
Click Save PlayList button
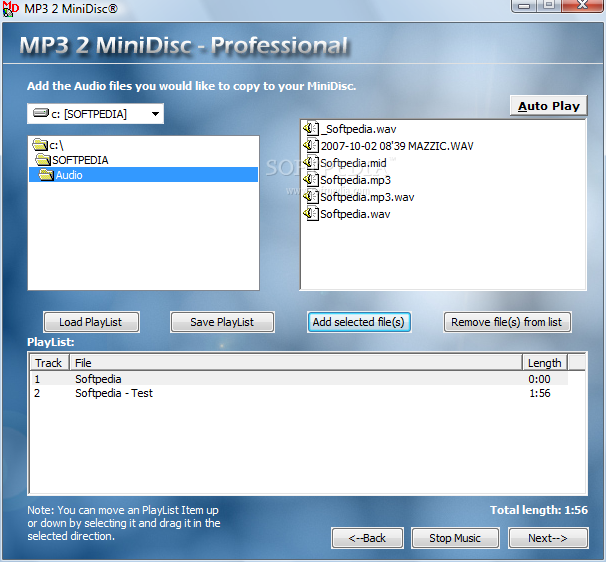(222, 322)
